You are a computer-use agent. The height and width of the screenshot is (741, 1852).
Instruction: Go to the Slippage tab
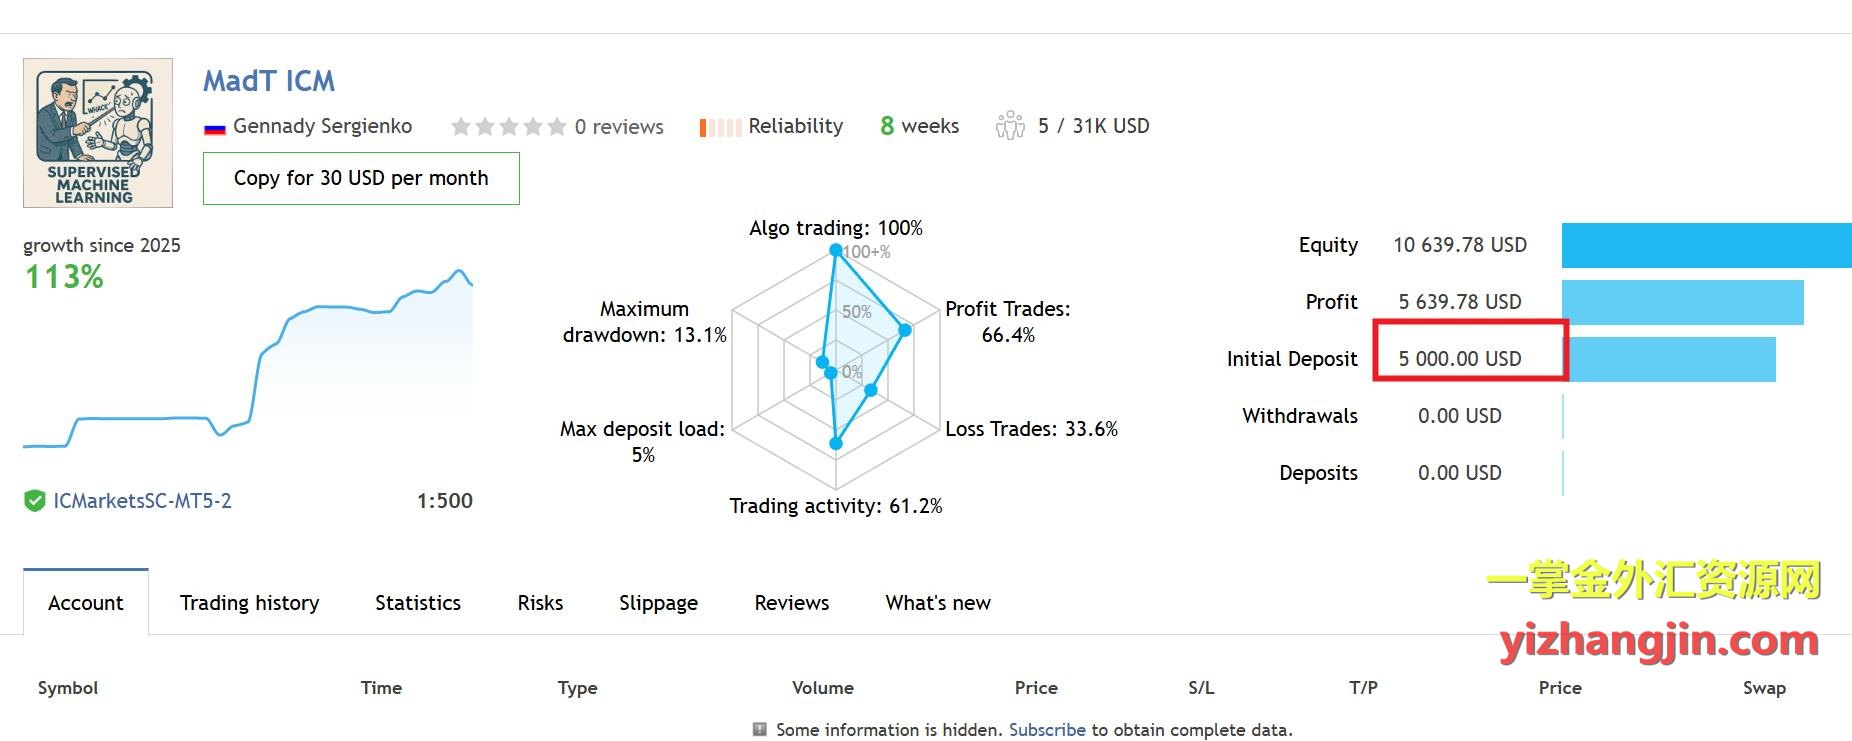tap(658, 603)
